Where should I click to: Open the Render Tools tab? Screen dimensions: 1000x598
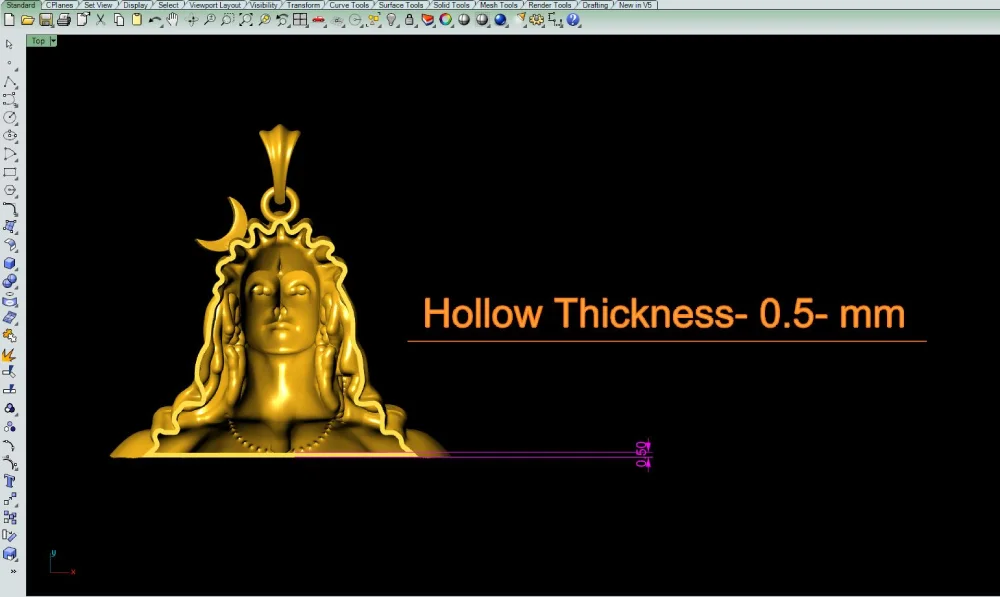[550, 4]
